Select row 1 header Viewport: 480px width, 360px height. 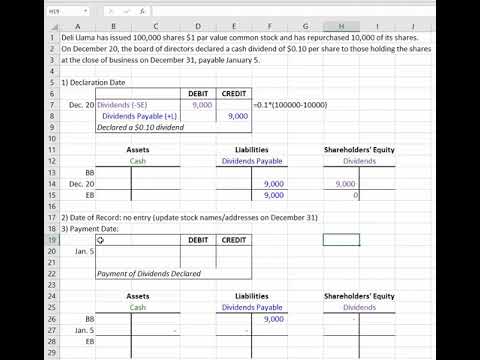click(x=52, y=38)
